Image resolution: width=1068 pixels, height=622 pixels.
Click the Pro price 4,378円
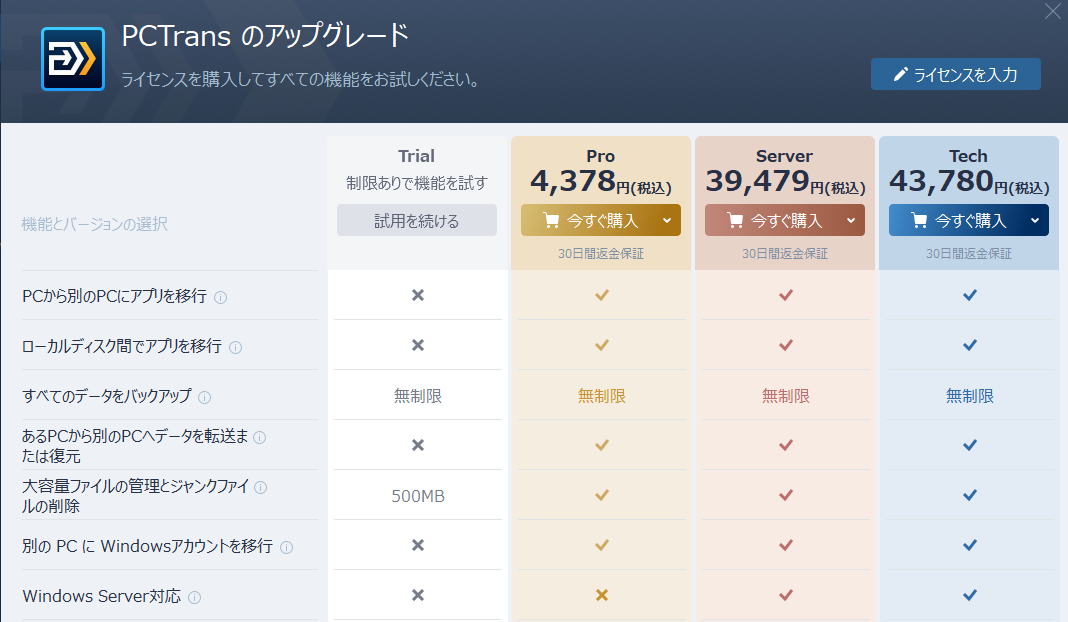tap(601, 182)
